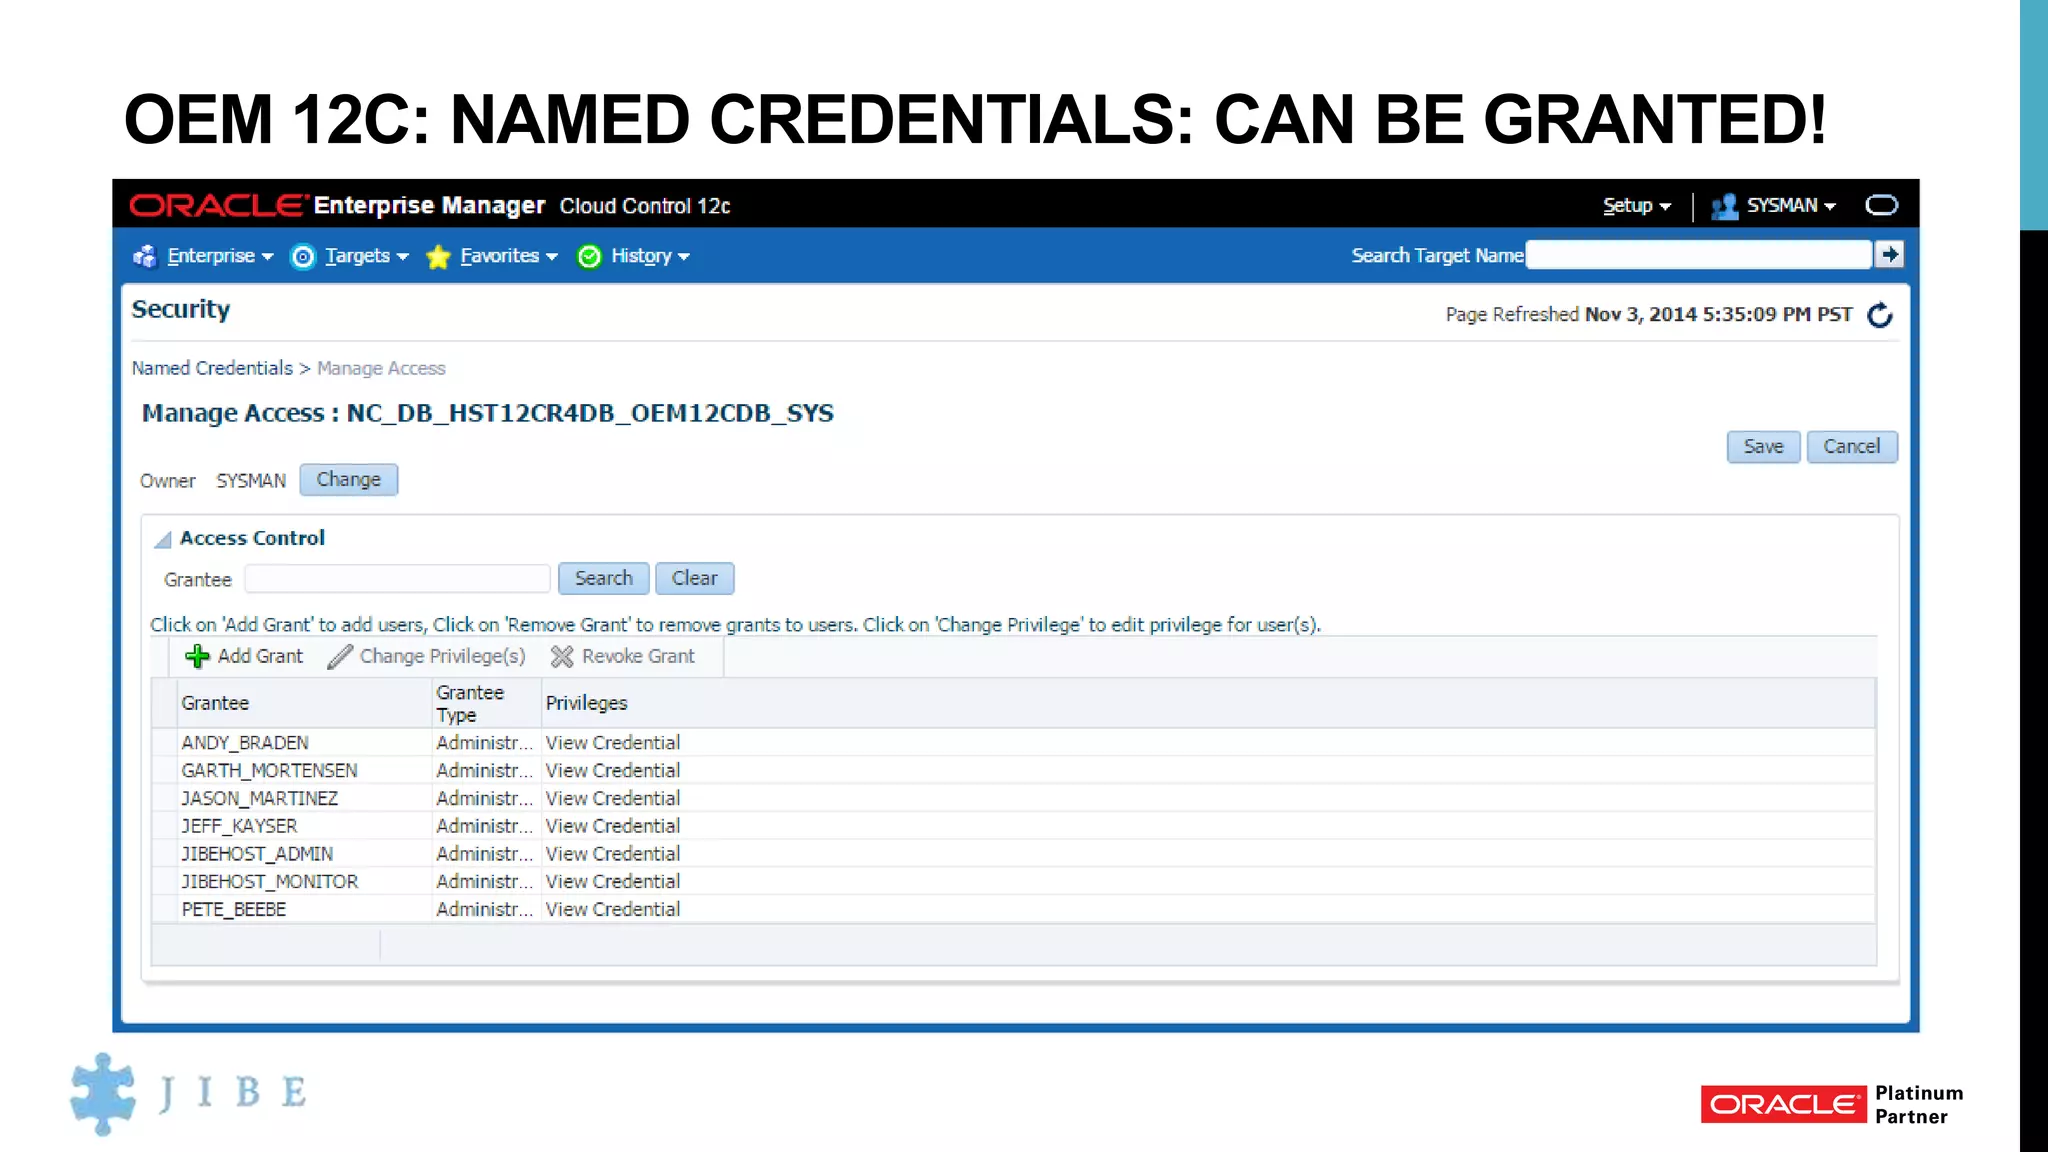Click the Change owner button
The height and width of the screenshot is (1152, 2048).
click(348, 480)
